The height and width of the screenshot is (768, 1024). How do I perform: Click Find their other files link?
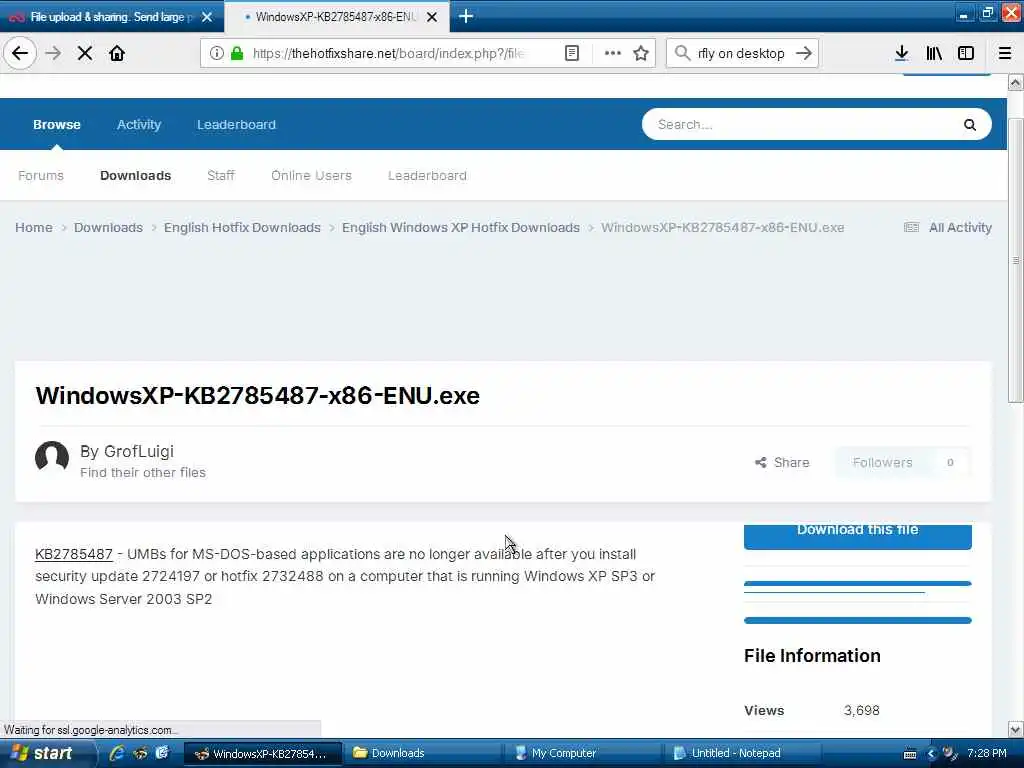click(142, 472)
